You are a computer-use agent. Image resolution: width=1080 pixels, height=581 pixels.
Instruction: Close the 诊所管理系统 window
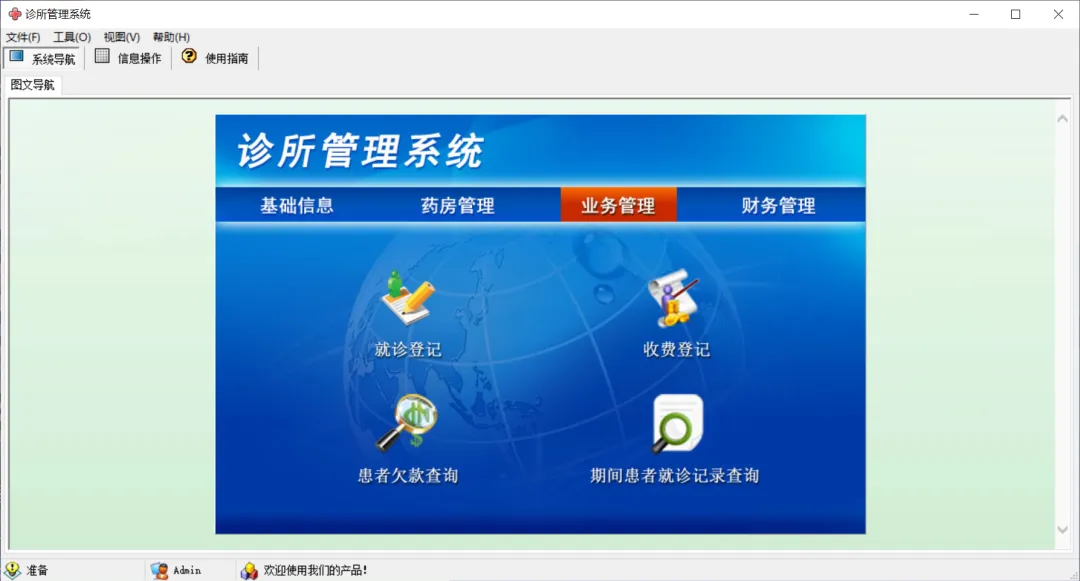(x=1058, y=14)
